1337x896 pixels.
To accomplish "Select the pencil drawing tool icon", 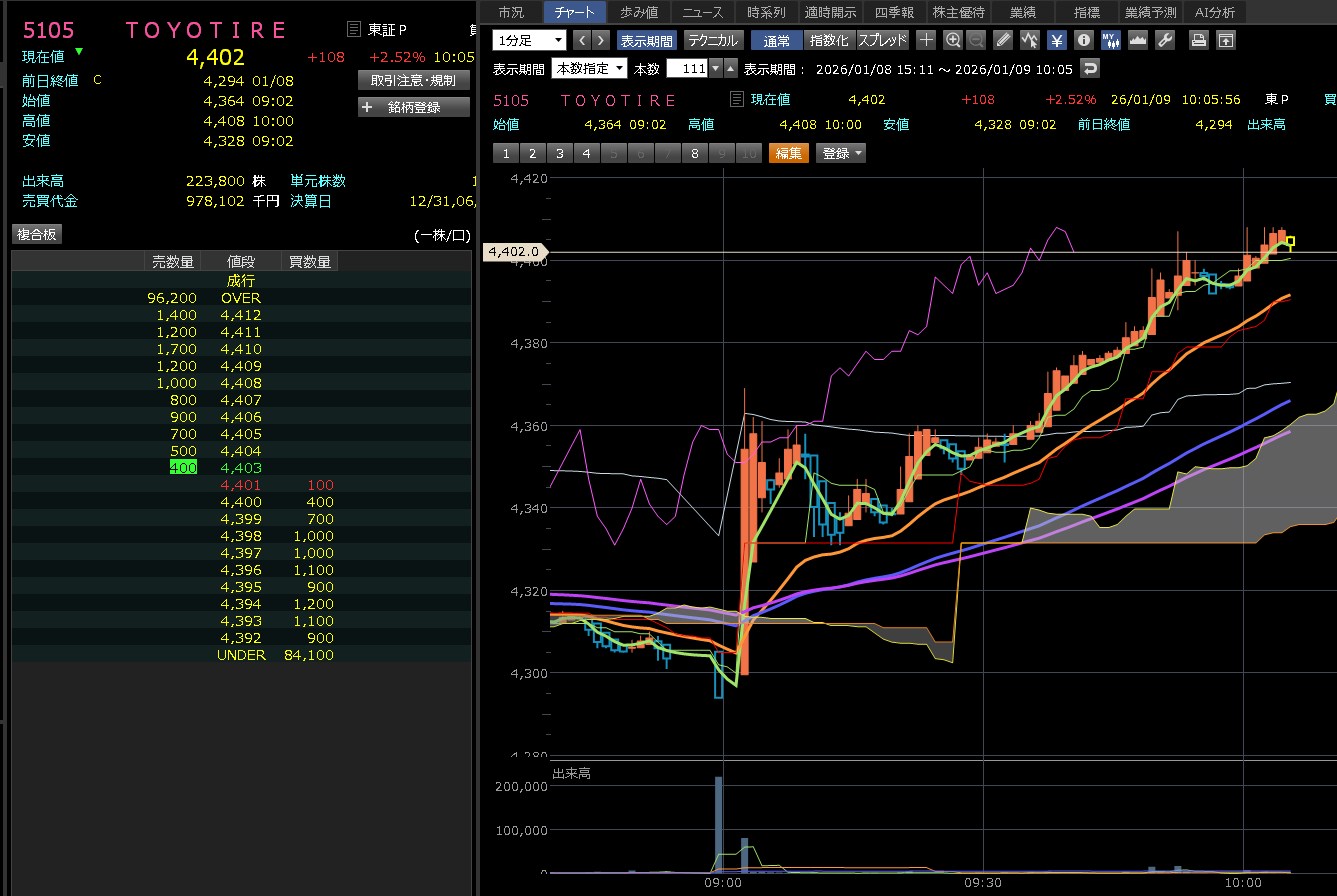I will [x=1004, y=40].
